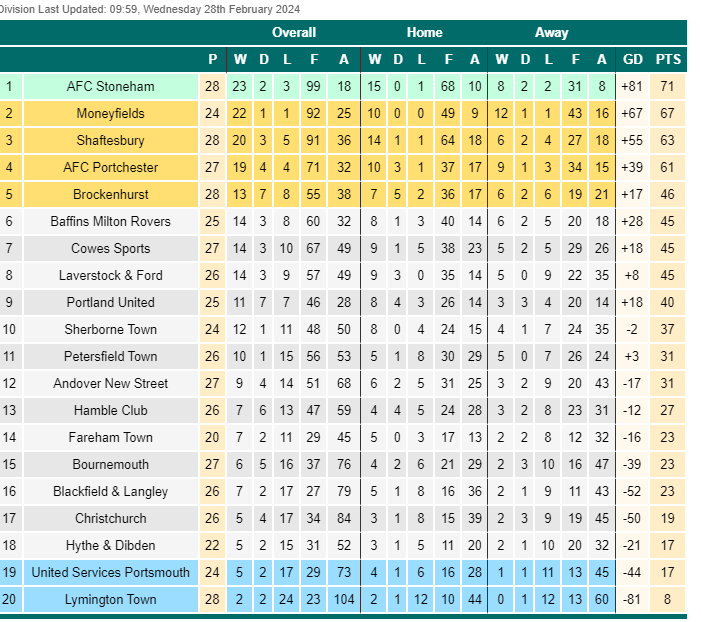Click the Hythe & Dibden team name

point(110,546)
